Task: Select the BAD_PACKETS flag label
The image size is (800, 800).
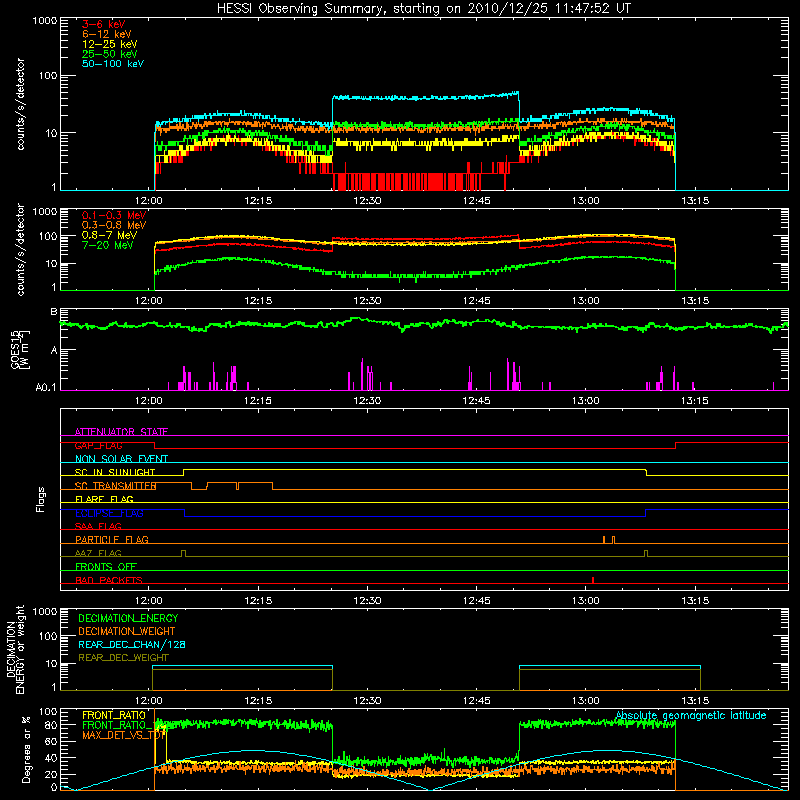Action: pyautogui.click(x=109, y=580)
